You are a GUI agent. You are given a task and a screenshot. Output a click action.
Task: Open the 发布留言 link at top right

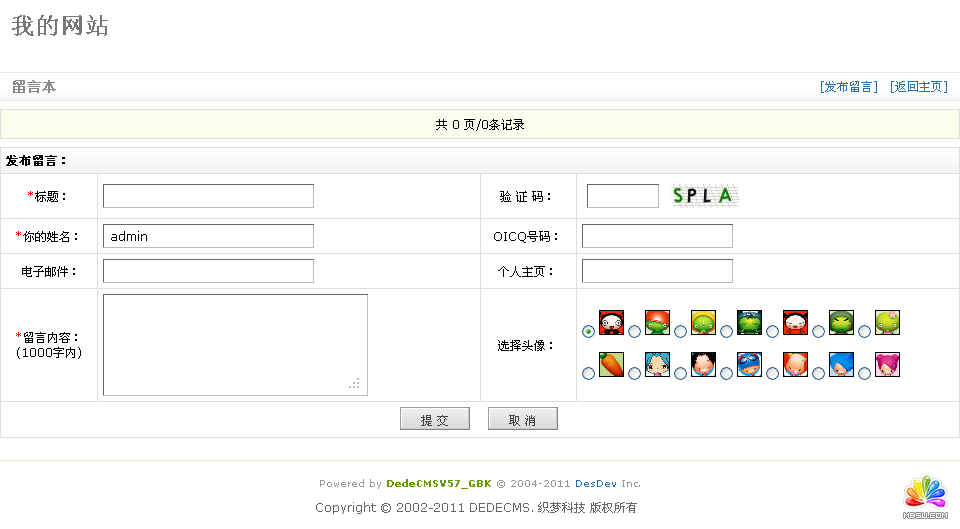coord(848,87)
